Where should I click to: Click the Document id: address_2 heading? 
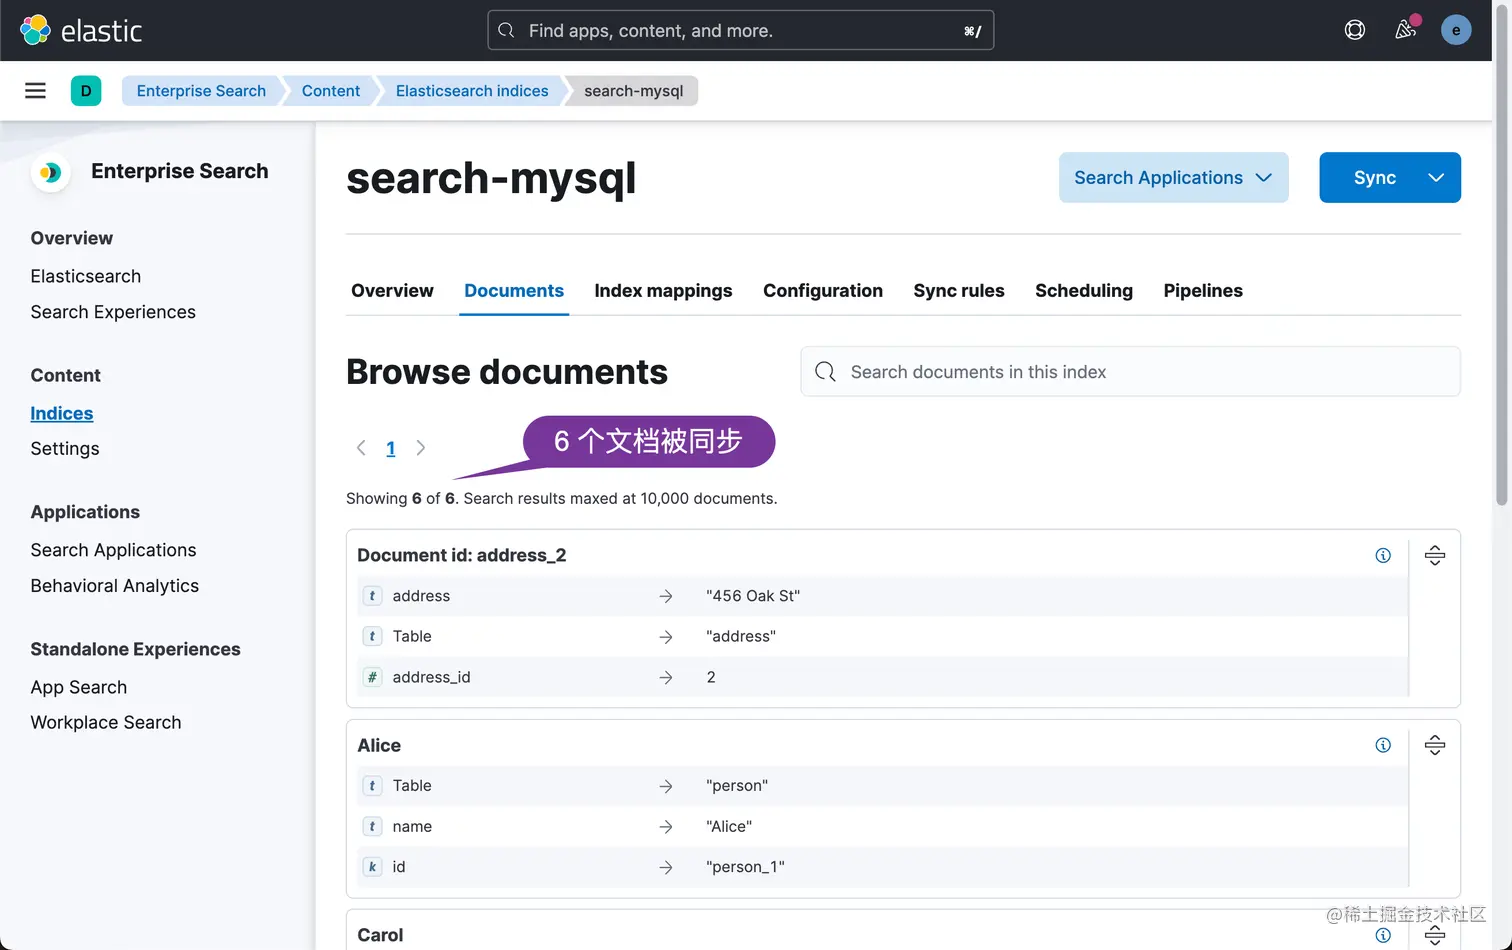462,556
